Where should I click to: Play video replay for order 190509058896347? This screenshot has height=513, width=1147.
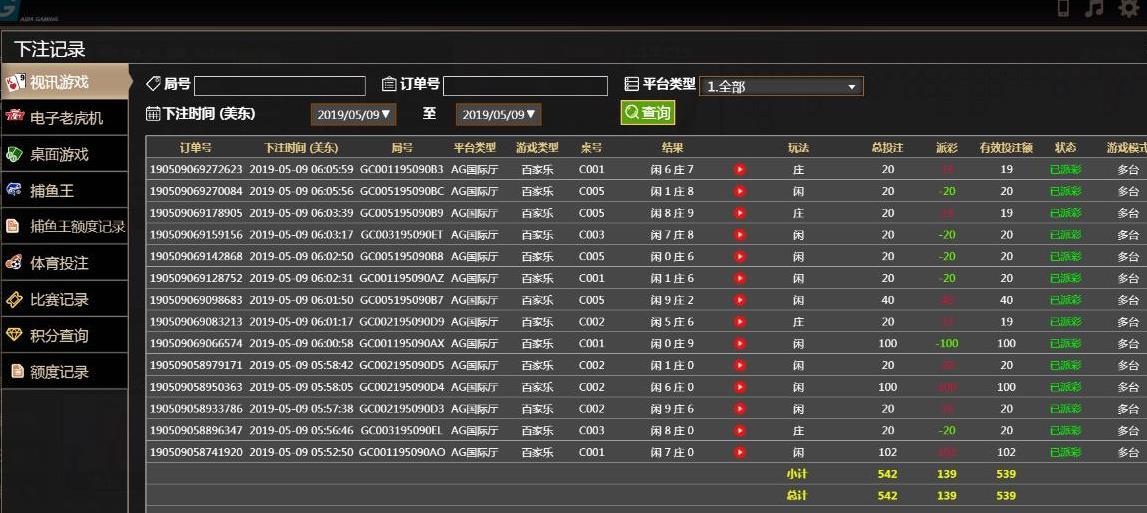pyautogui.click(x=740, y=430)
